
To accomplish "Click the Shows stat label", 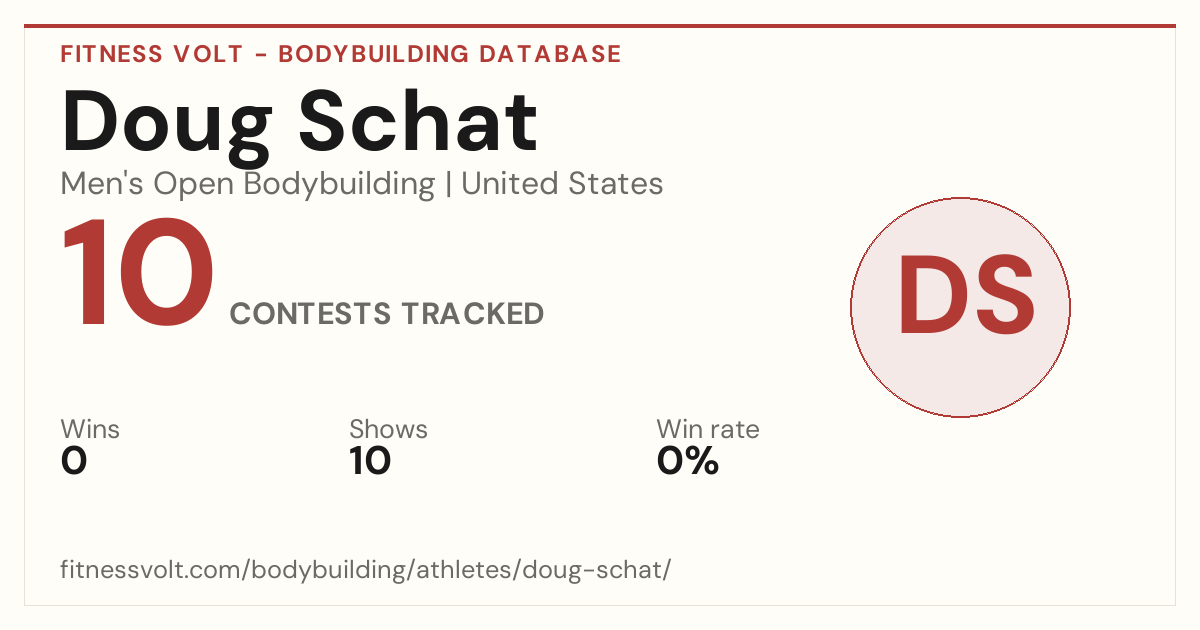I will (x=388, y=430).
